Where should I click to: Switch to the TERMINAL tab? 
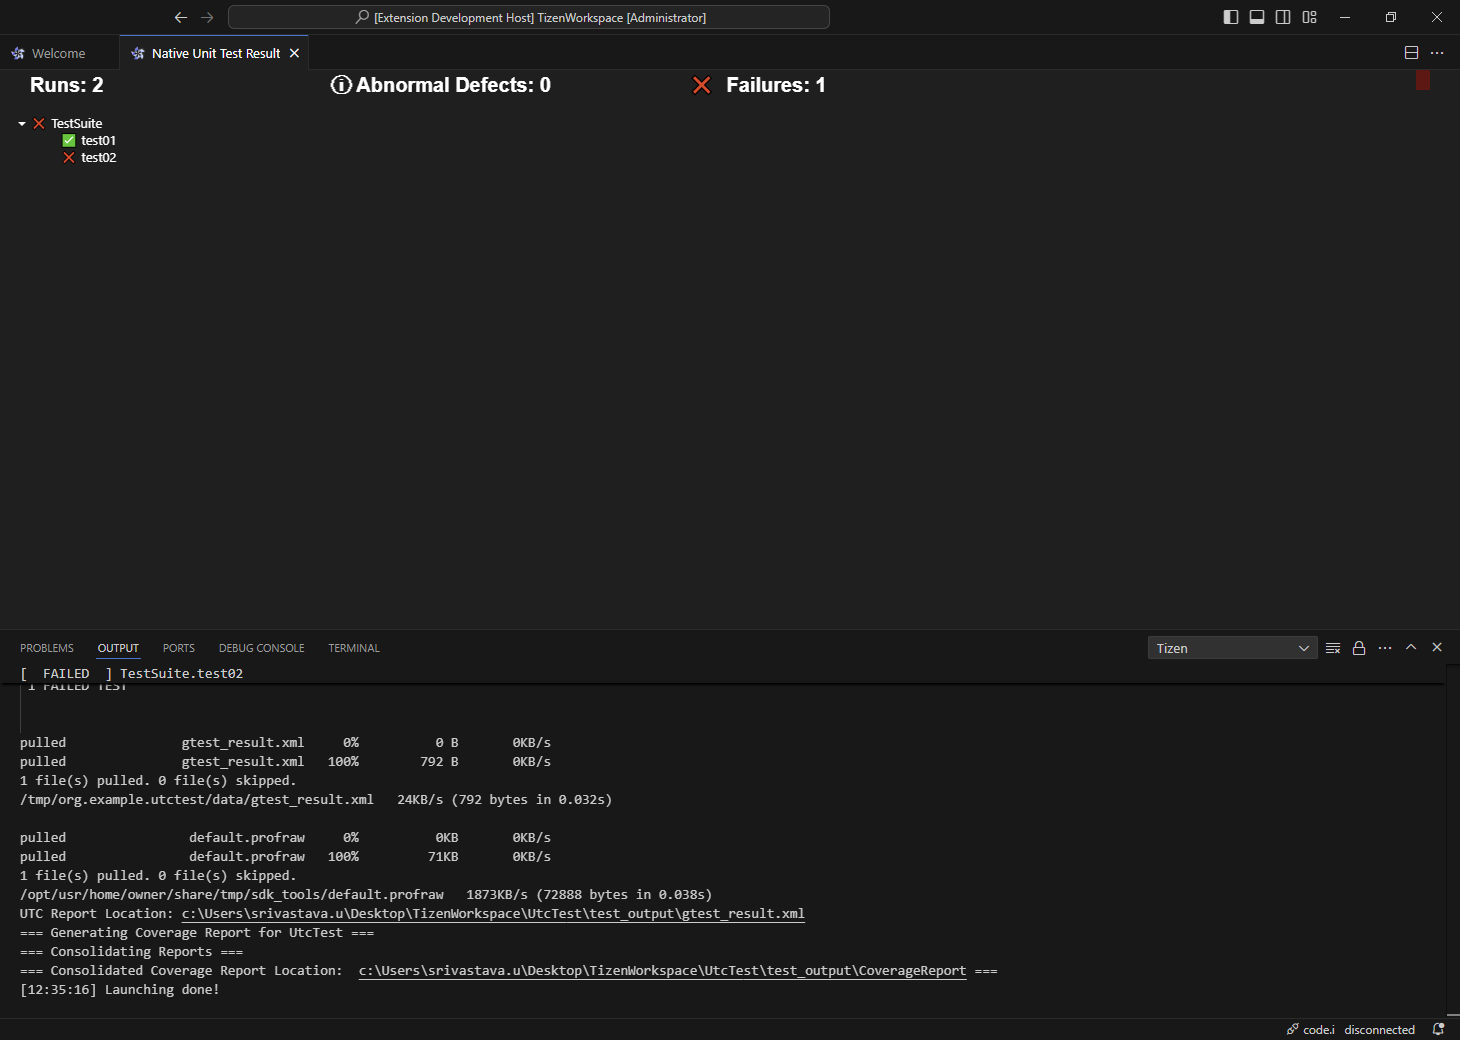(353, 647)
